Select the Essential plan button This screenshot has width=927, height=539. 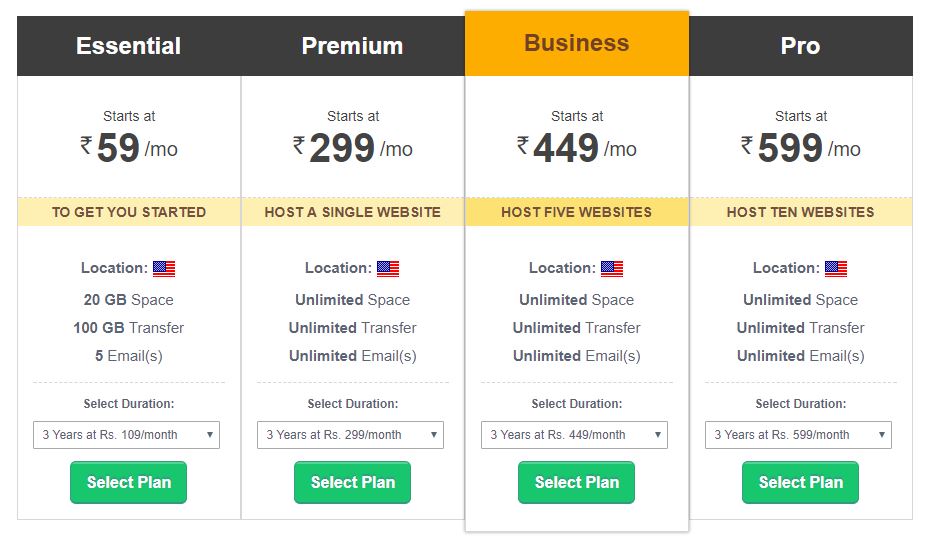pyautogui.click(x=128, y=482)
